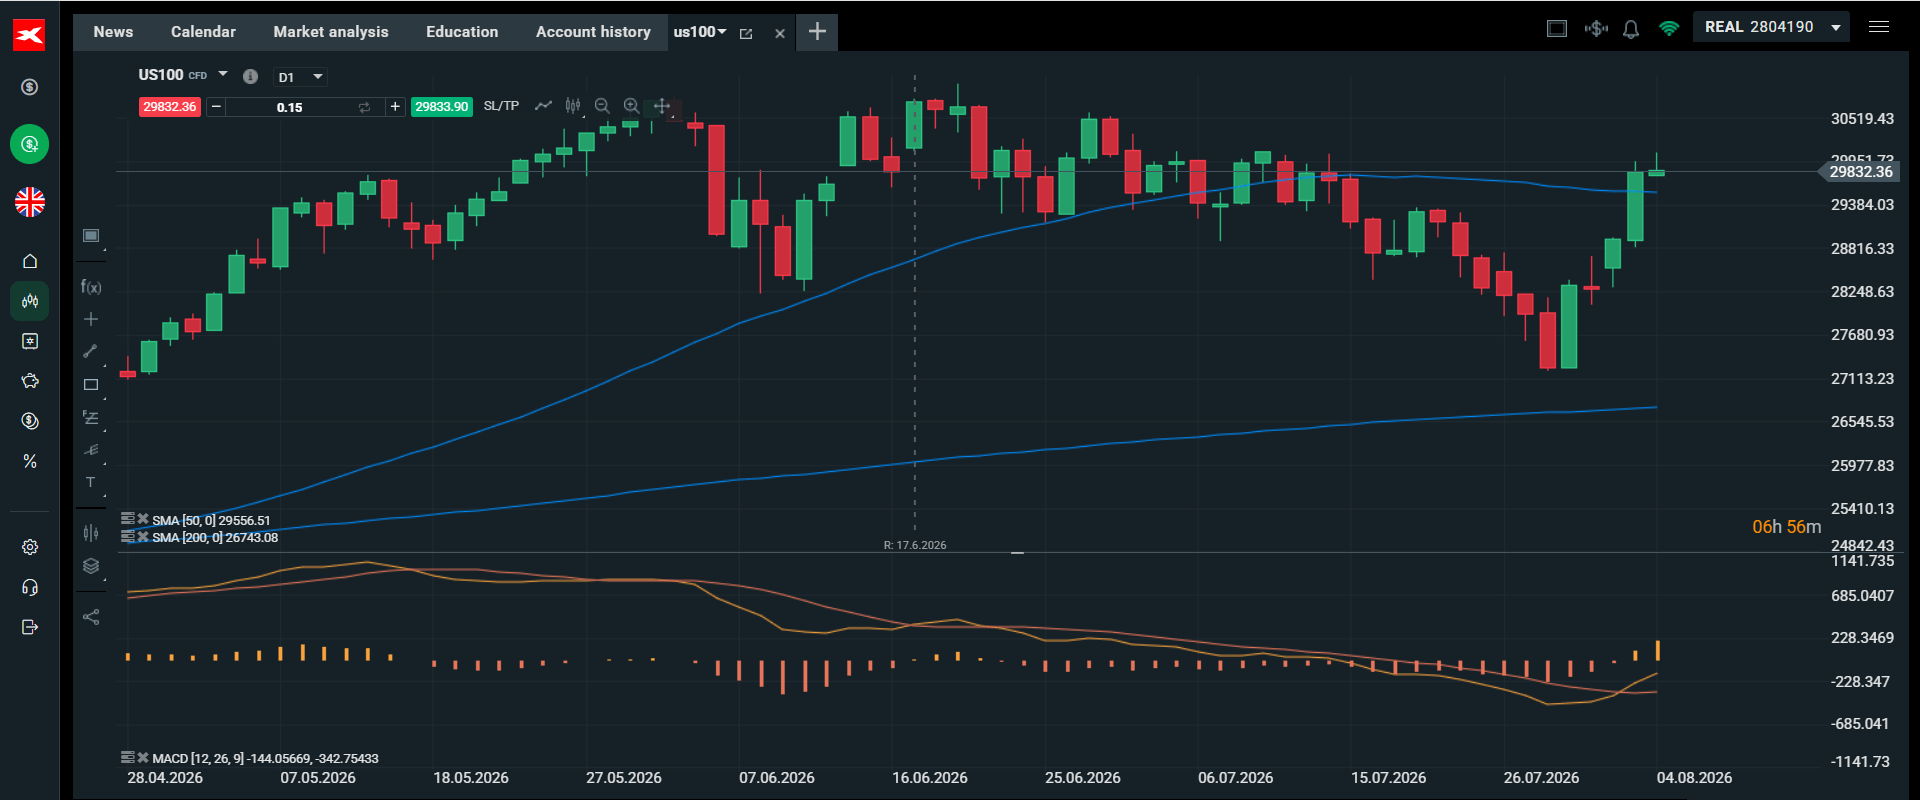This screenshot has height=800, width=1920.
Task: Click the zoom in magnifier icon
Action: [631, 106]
